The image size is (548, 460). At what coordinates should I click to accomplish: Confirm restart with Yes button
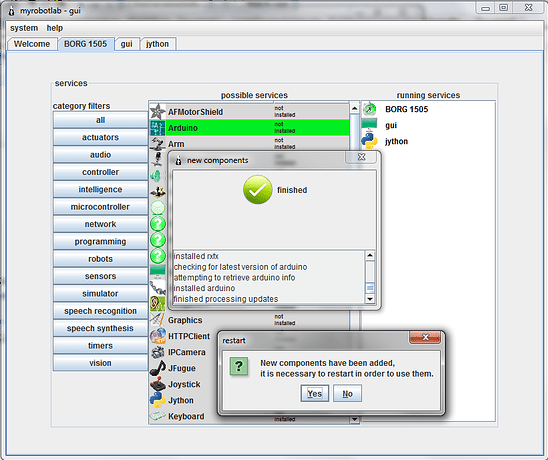315,394
